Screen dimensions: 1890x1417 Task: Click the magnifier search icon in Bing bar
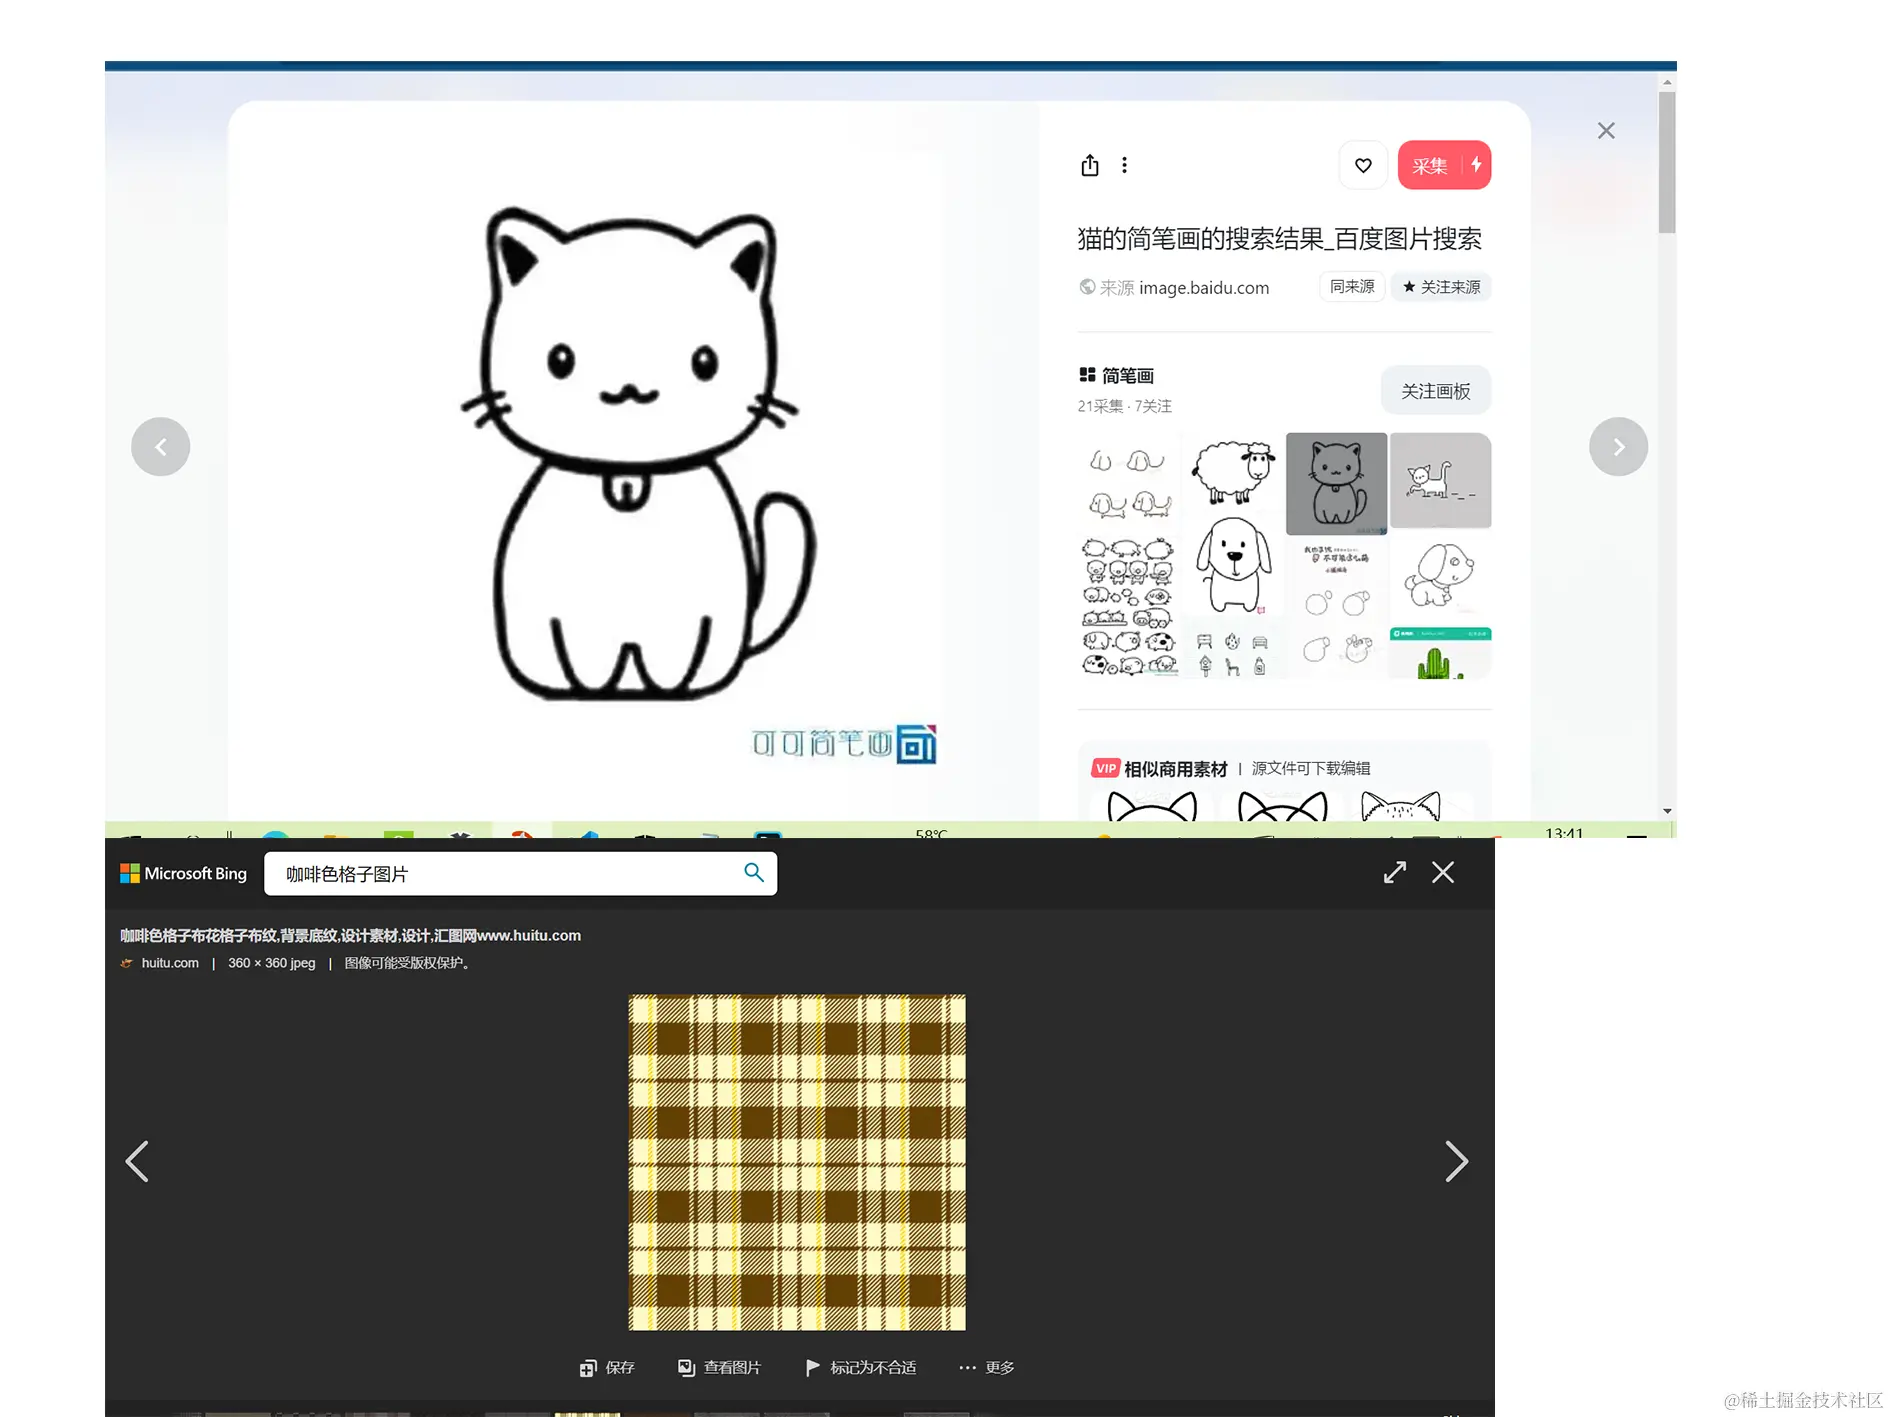point(754,873)
